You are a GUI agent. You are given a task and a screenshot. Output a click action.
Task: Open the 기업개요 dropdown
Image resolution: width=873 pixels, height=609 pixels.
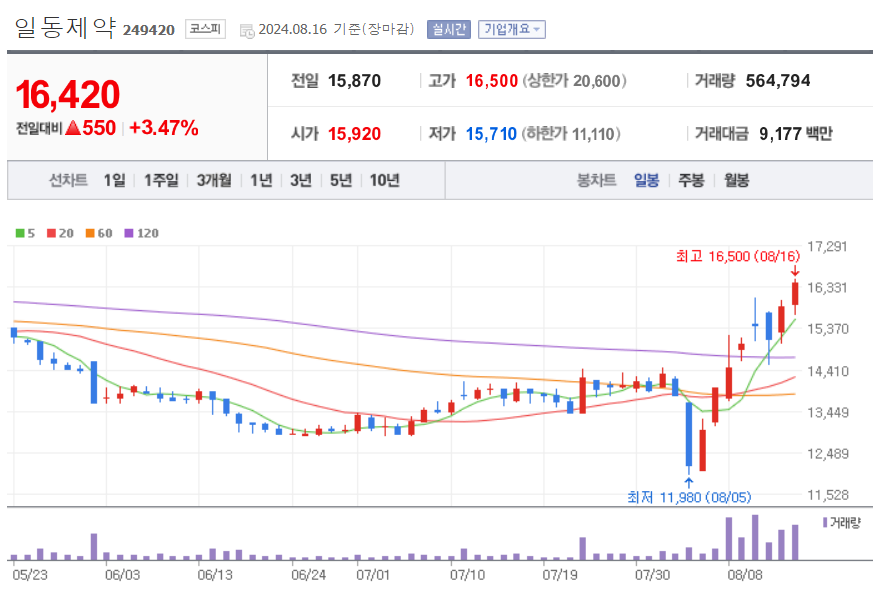510,28
